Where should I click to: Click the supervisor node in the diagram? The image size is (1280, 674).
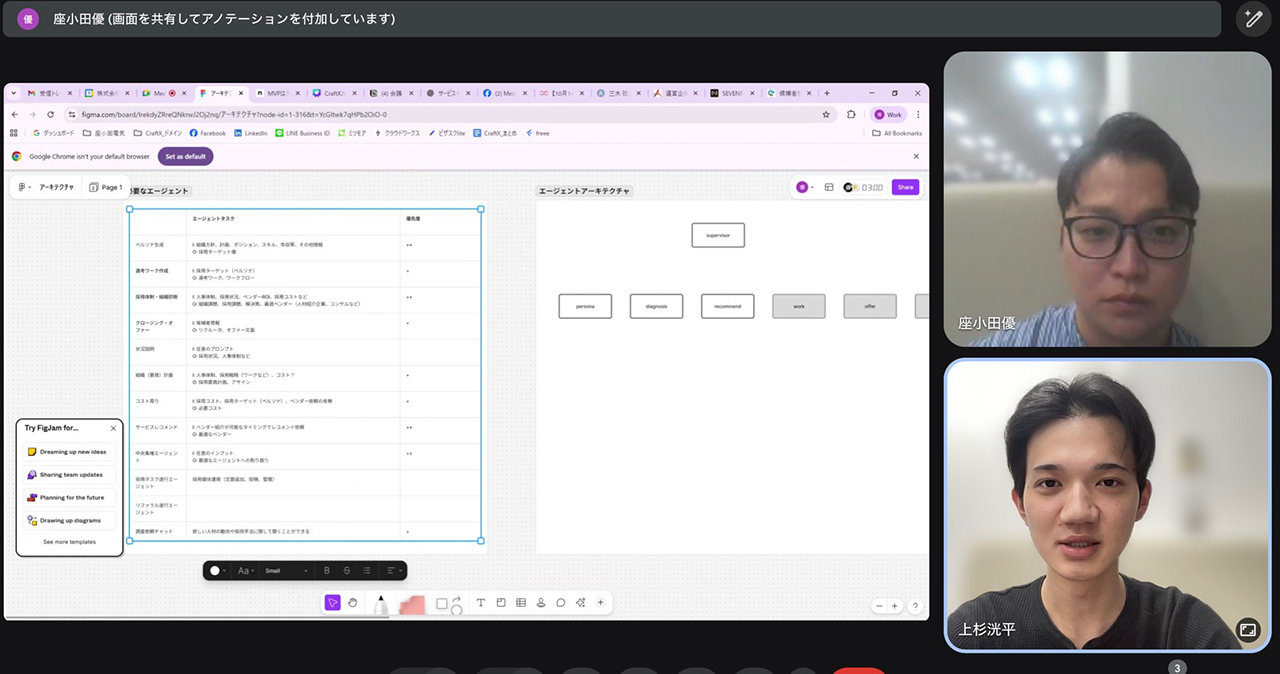(x=718, y=235)
